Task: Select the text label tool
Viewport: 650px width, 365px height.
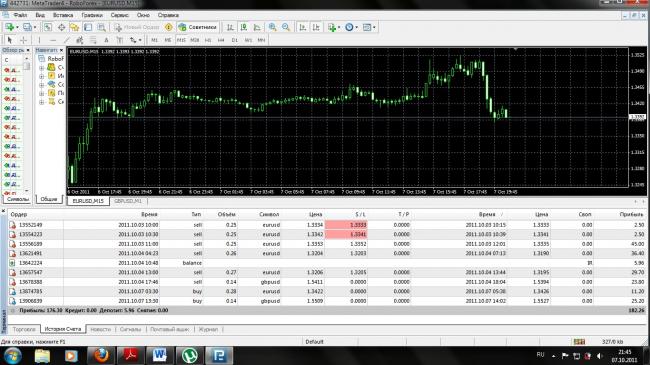Action: coord(107,40)
